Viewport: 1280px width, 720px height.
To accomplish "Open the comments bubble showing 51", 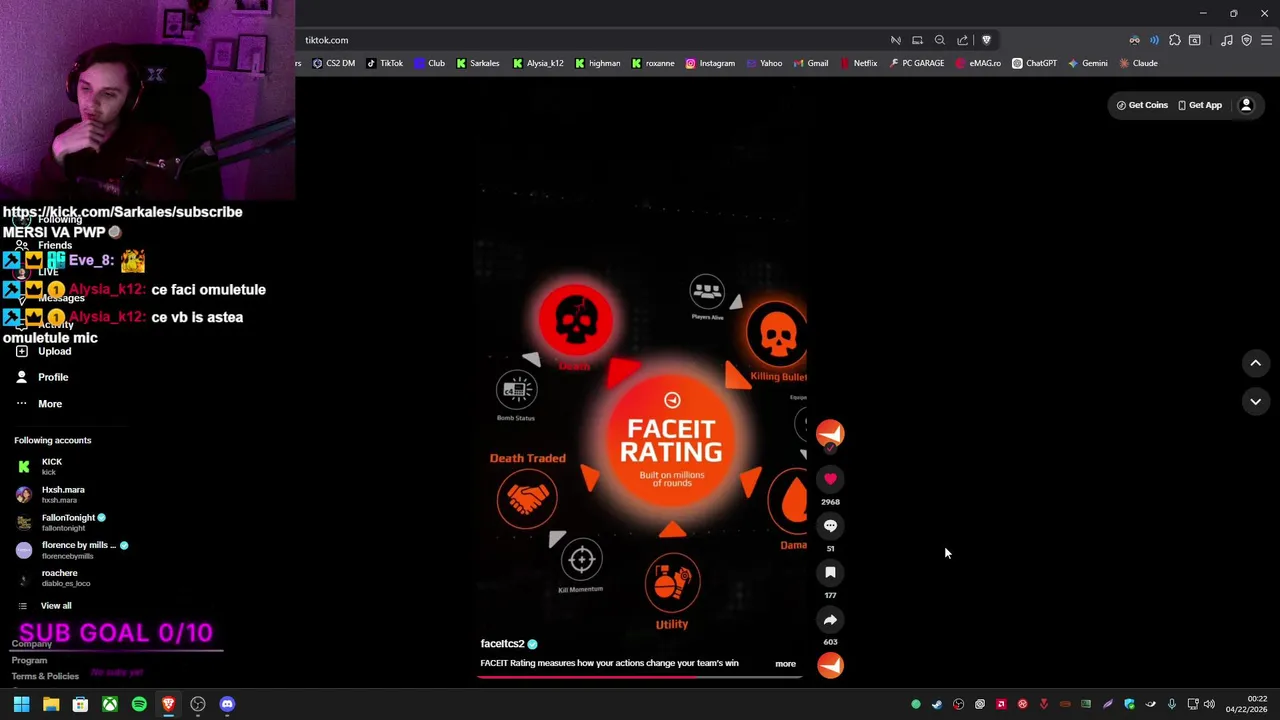I will (x=830, y=526).
